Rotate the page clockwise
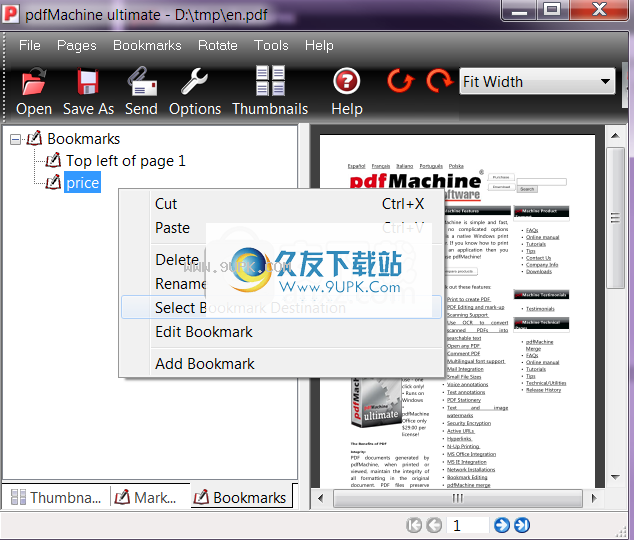 [439, 81]
